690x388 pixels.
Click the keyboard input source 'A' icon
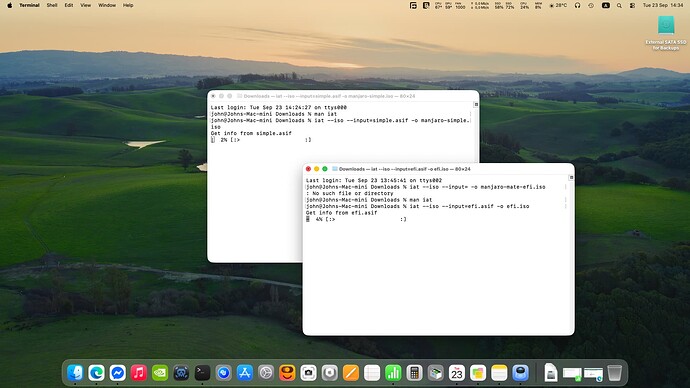(x=606, y=5)
